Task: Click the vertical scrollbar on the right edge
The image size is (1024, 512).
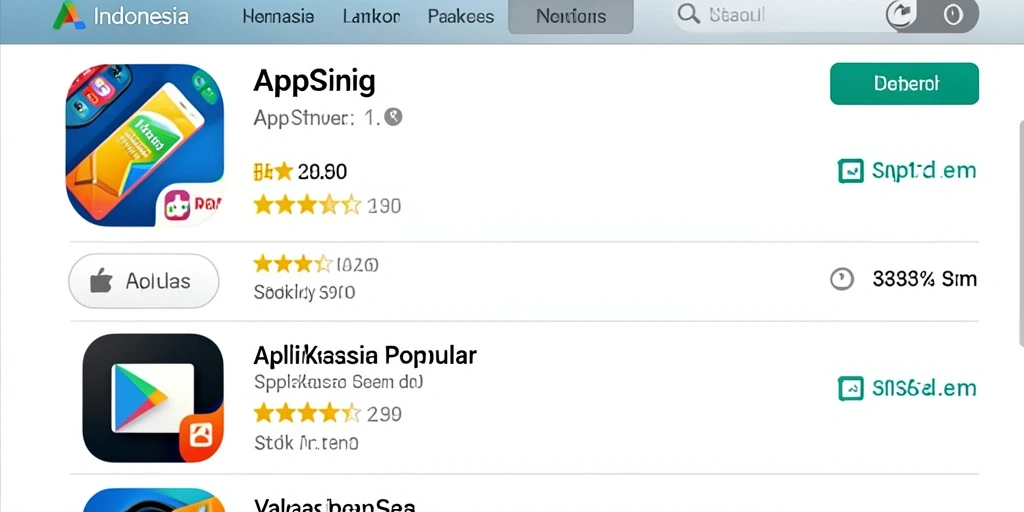Action: coord(1019,234)
